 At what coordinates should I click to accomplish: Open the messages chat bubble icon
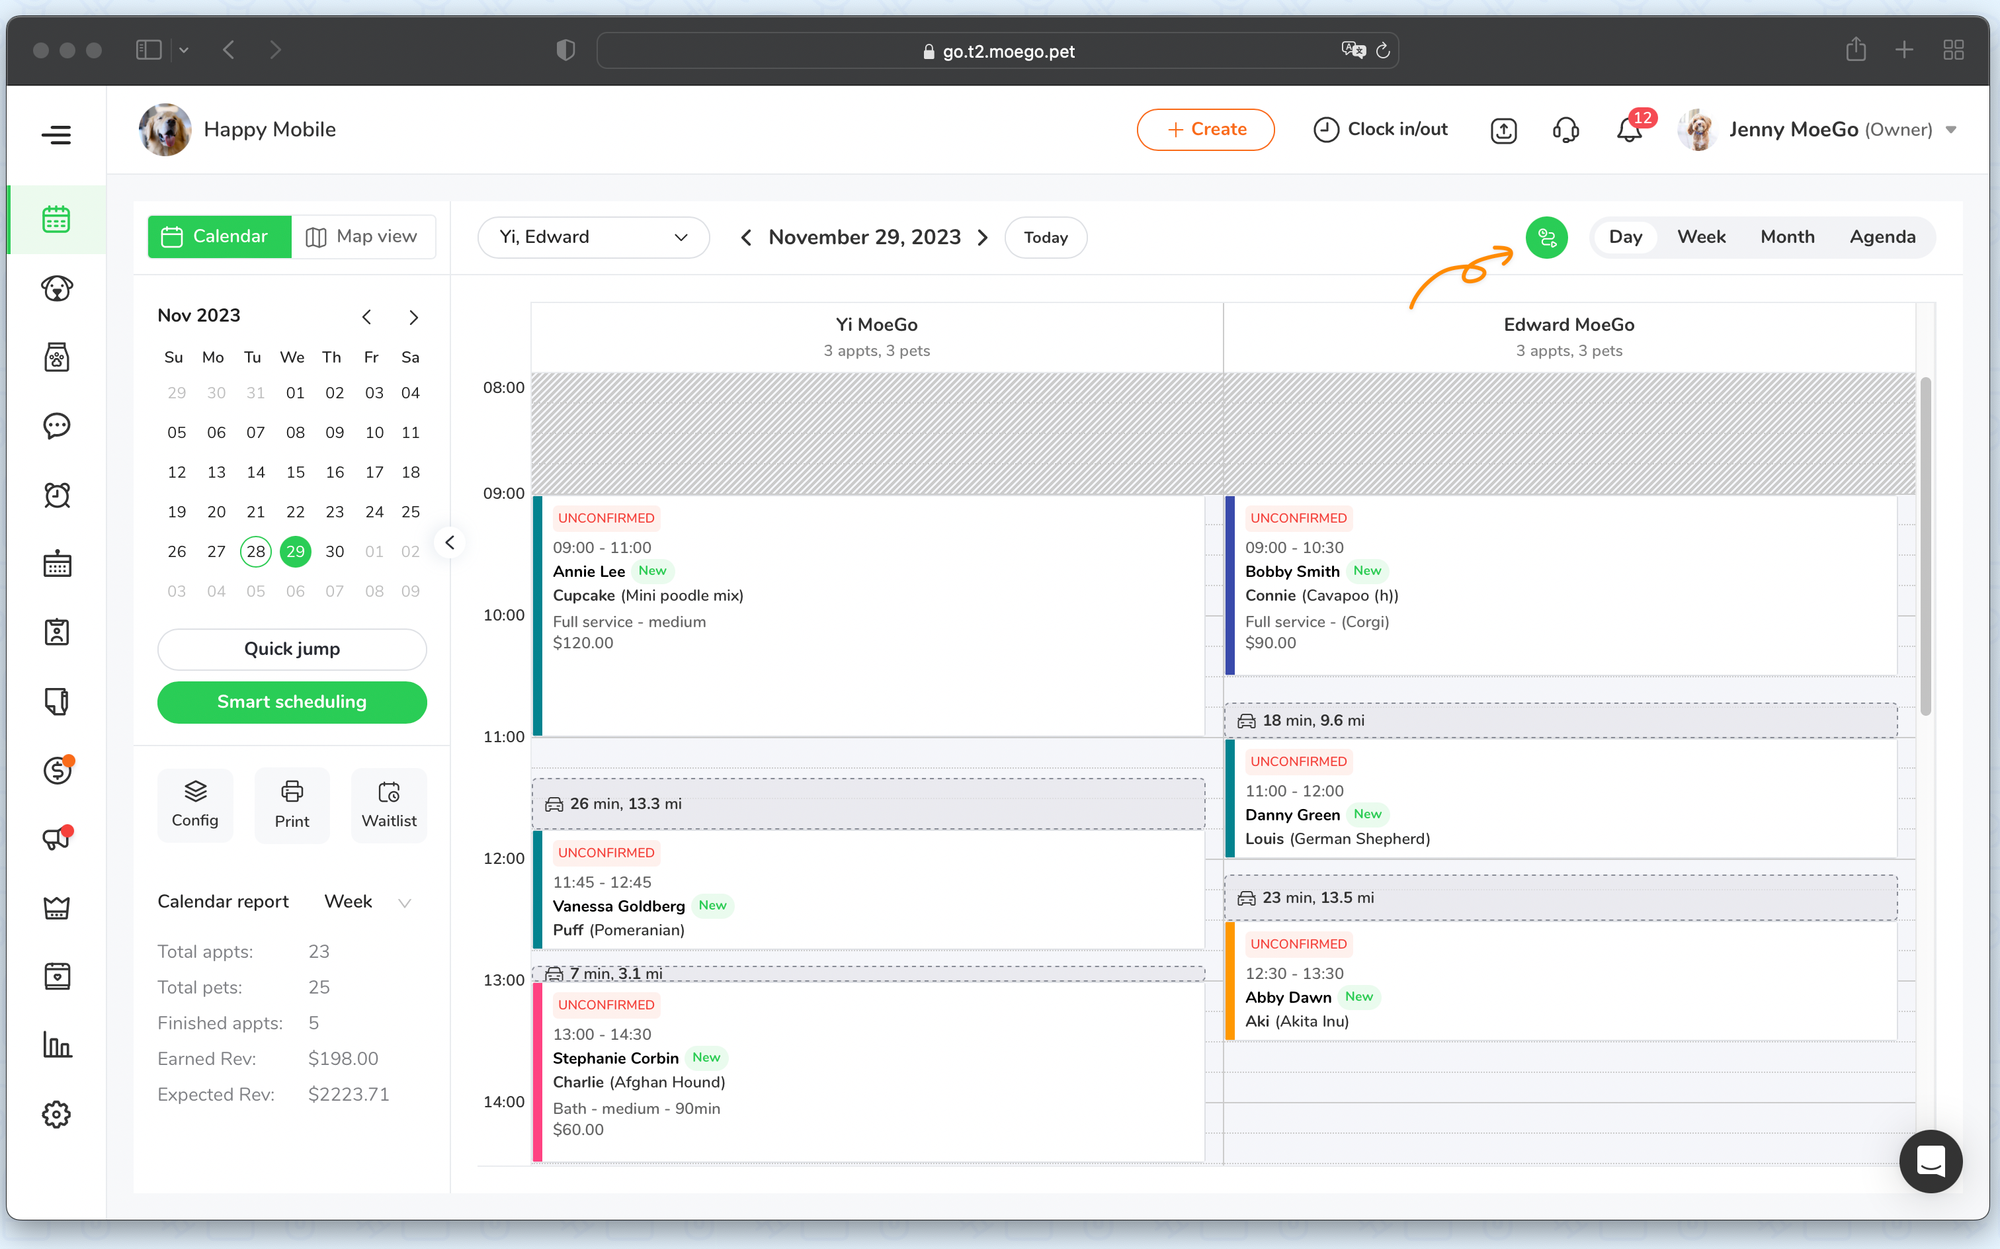pyautogui.click(x=57, y=426)
